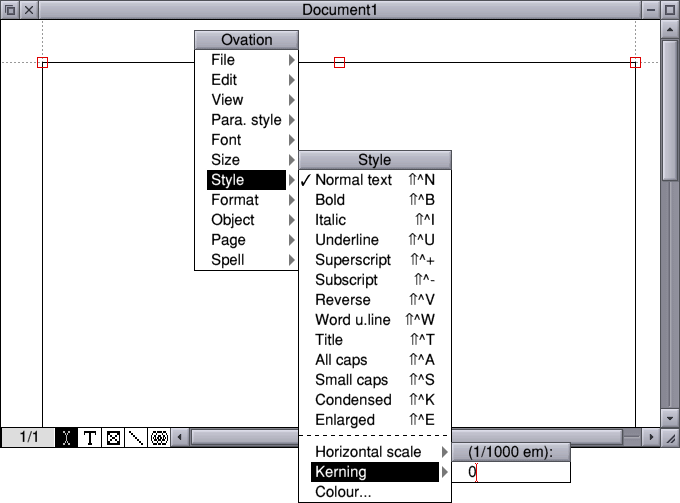The height and width of the screenshot is (503, 680).
Task: Open the Format submenu
Action: pos(246,199)
